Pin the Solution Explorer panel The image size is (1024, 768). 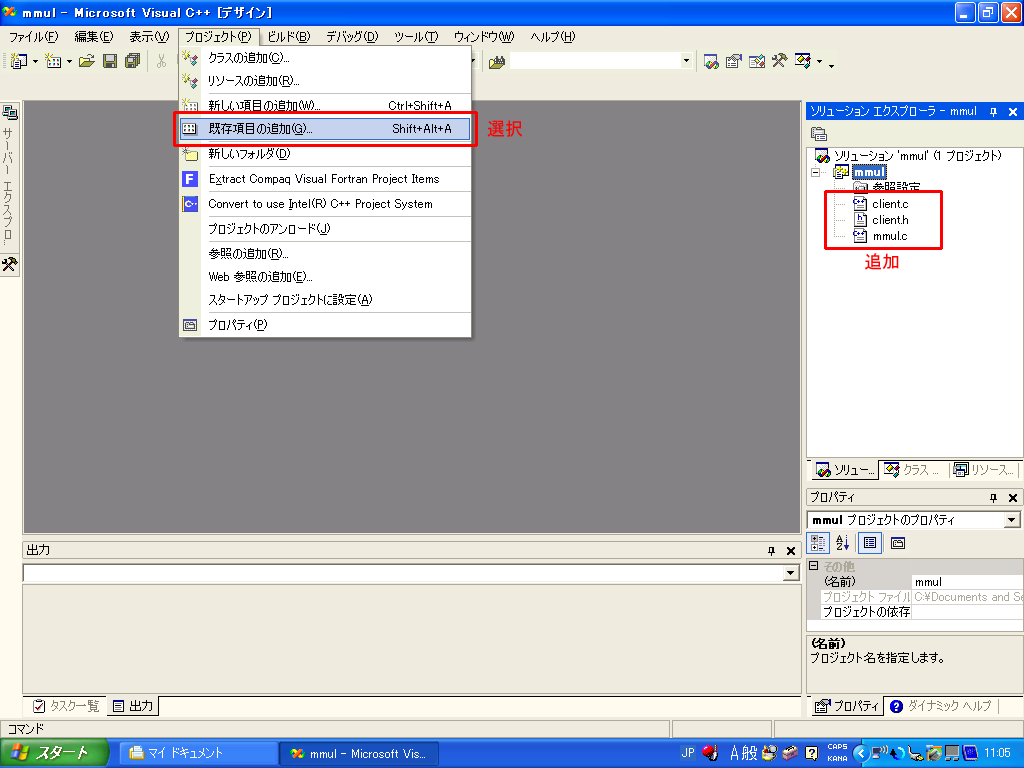pos(993,112)
